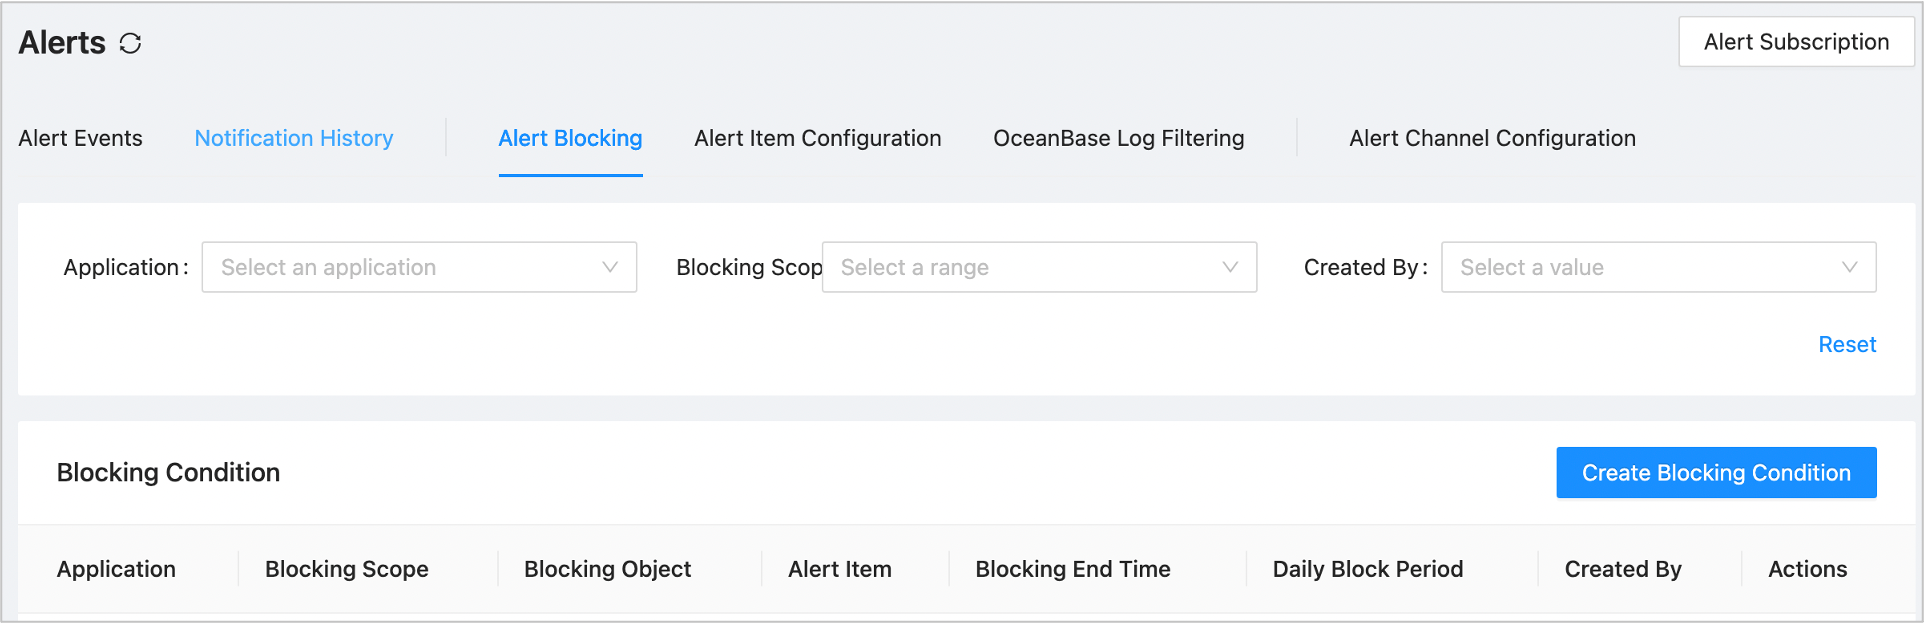
Task: Click the Alert Subscription button
Action: 1796,42
